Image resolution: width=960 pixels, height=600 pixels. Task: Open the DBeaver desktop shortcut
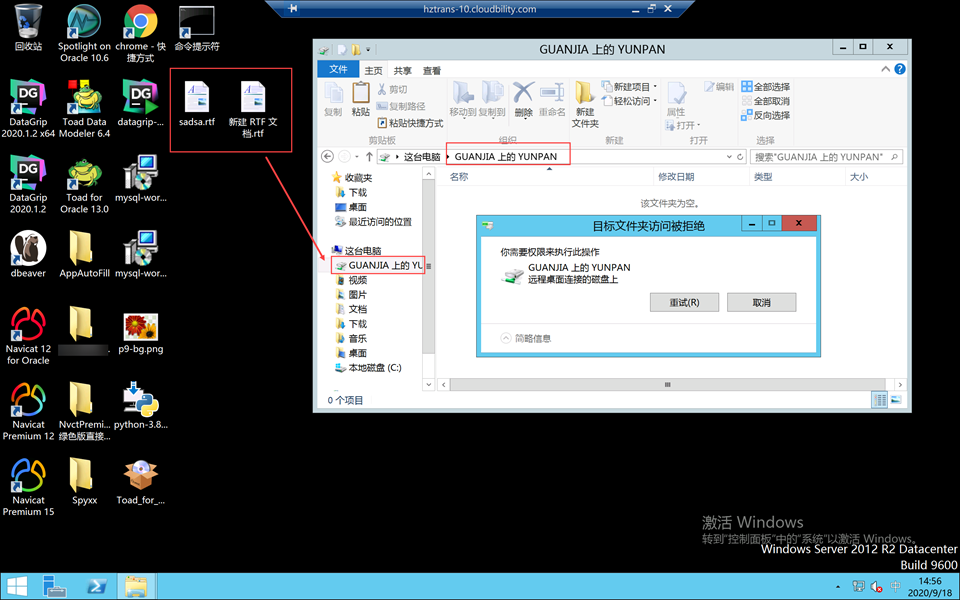28,250
